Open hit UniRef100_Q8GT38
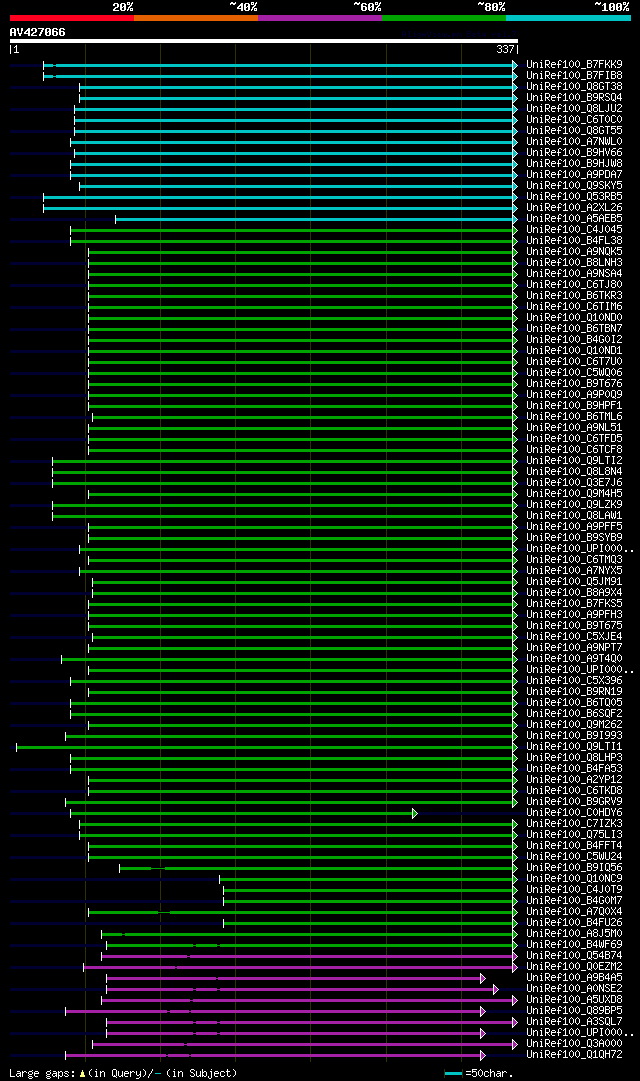Screen dimensions: 640x1081 pyautogui.click(x=574, y=87)
